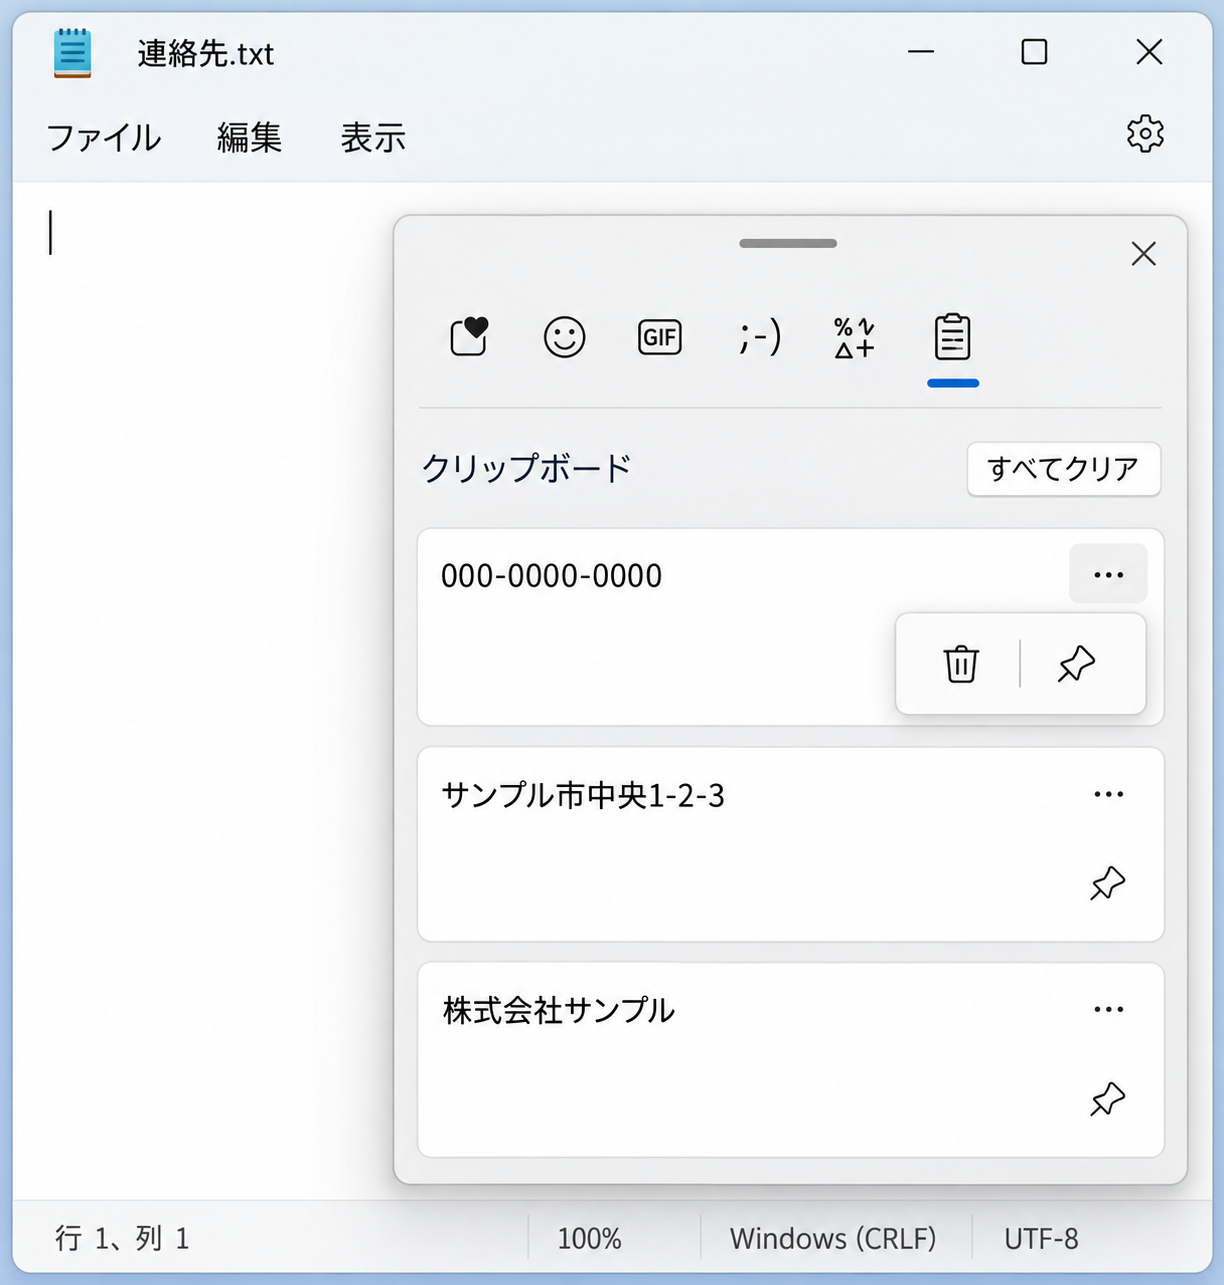The width and height of the screenshot is (1224, 1285).
Task: Open the 表示 menu
Action: (x=373, y=137)
